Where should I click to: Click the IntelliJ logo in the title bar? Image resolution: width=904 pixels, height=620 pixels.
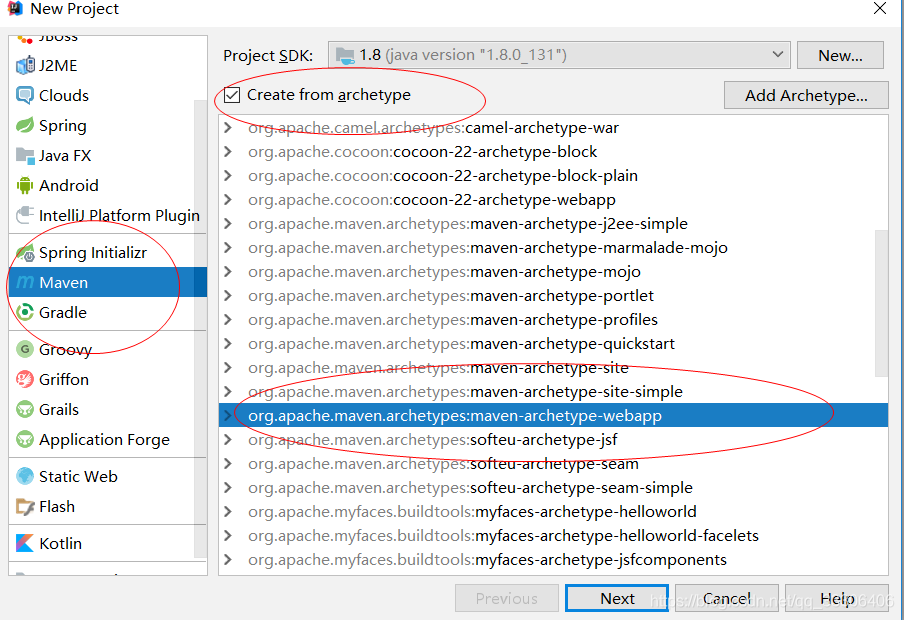(15, 9)
